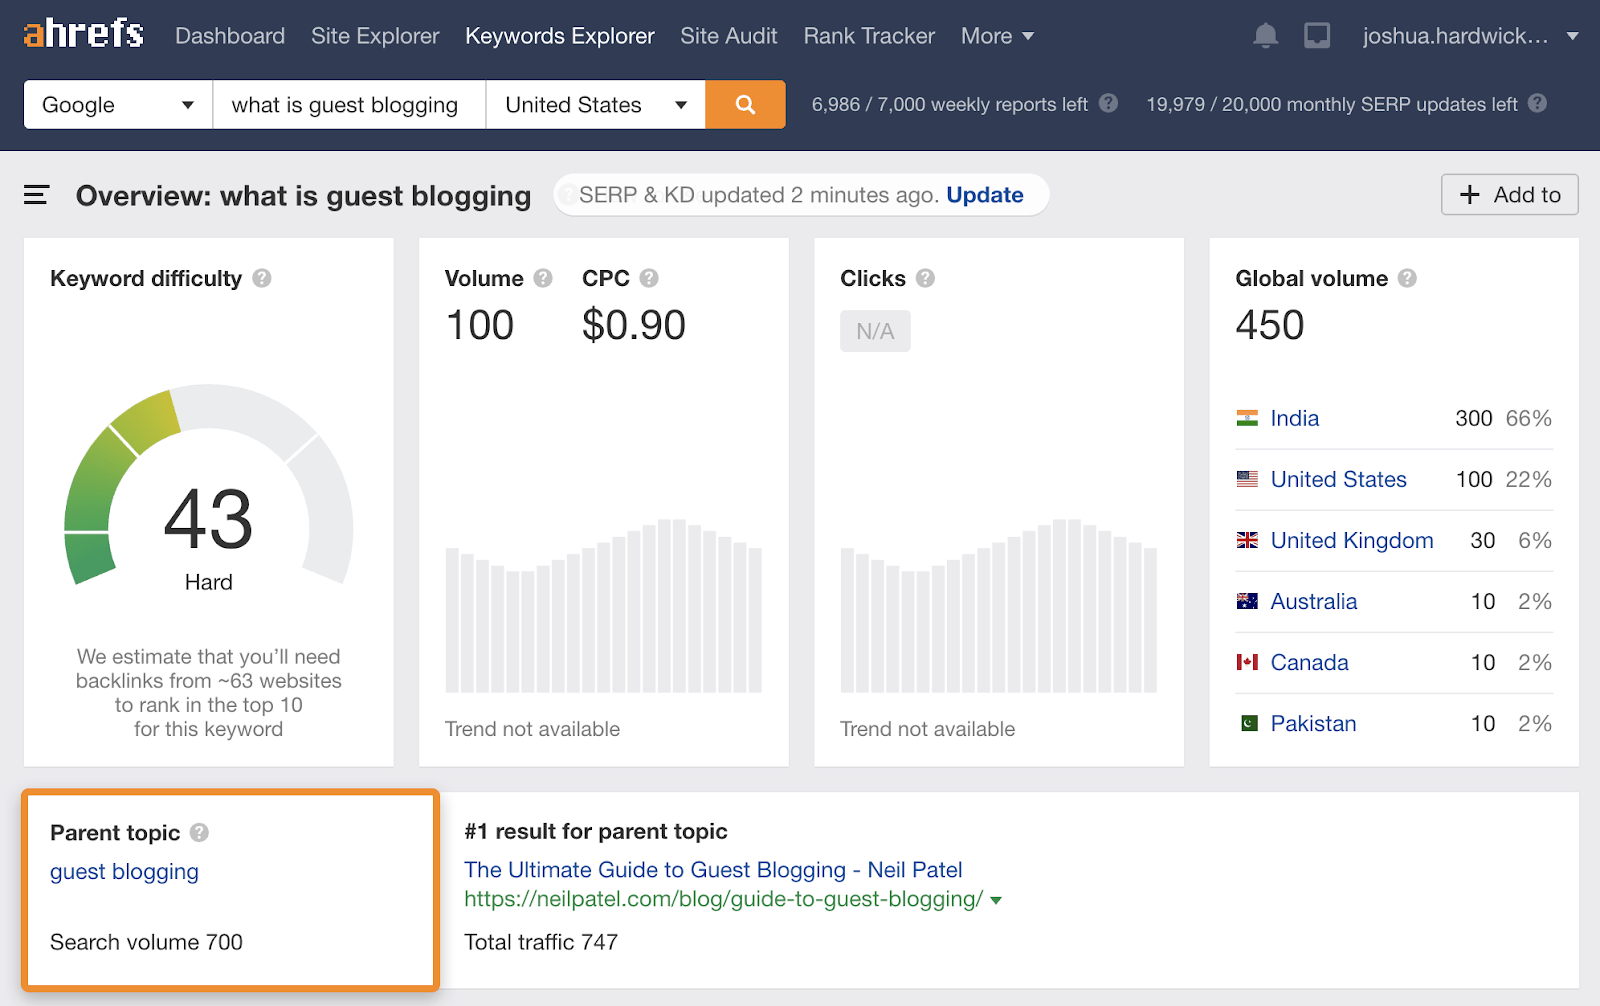
Task: Open the device/screen icon in header
Action: (x=1317, y=36)
